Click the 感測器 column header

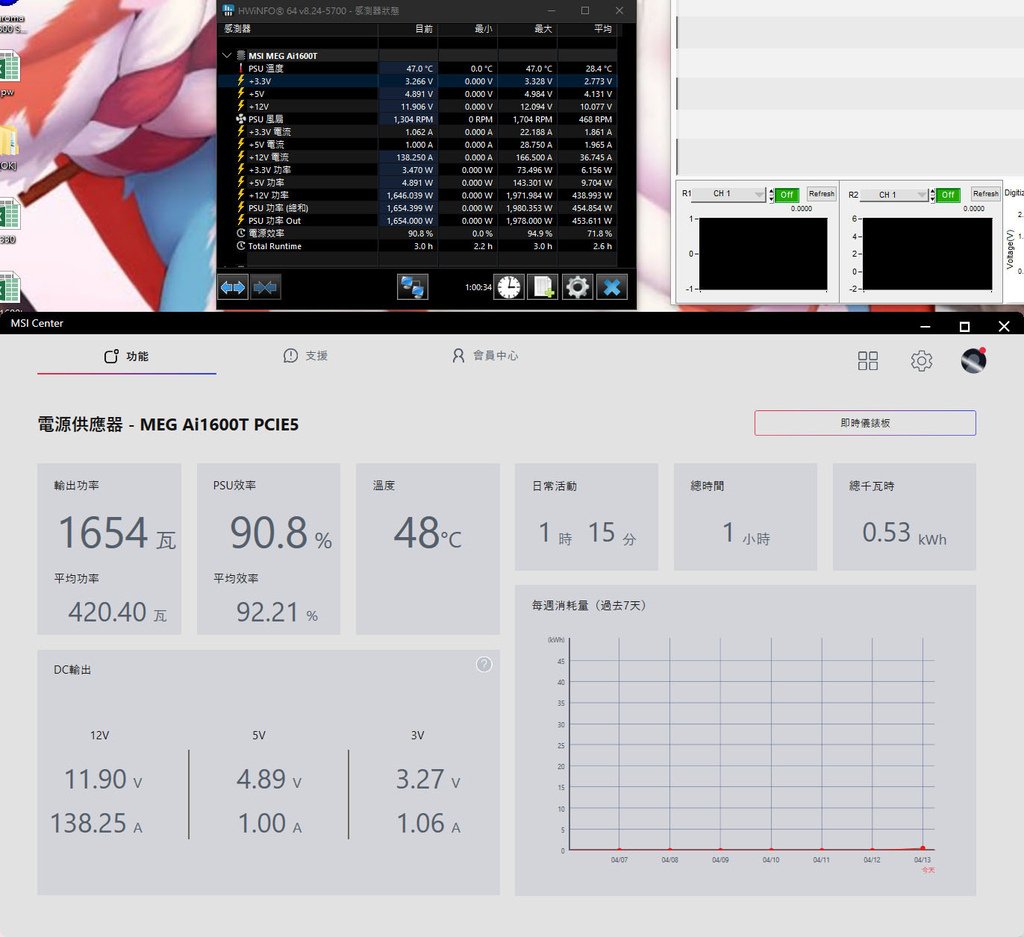299,29
